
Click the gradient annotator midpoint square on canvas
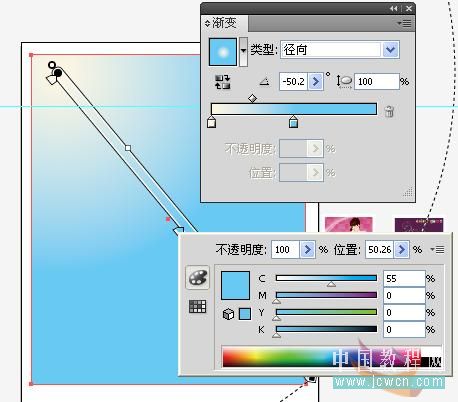point(128,148)
